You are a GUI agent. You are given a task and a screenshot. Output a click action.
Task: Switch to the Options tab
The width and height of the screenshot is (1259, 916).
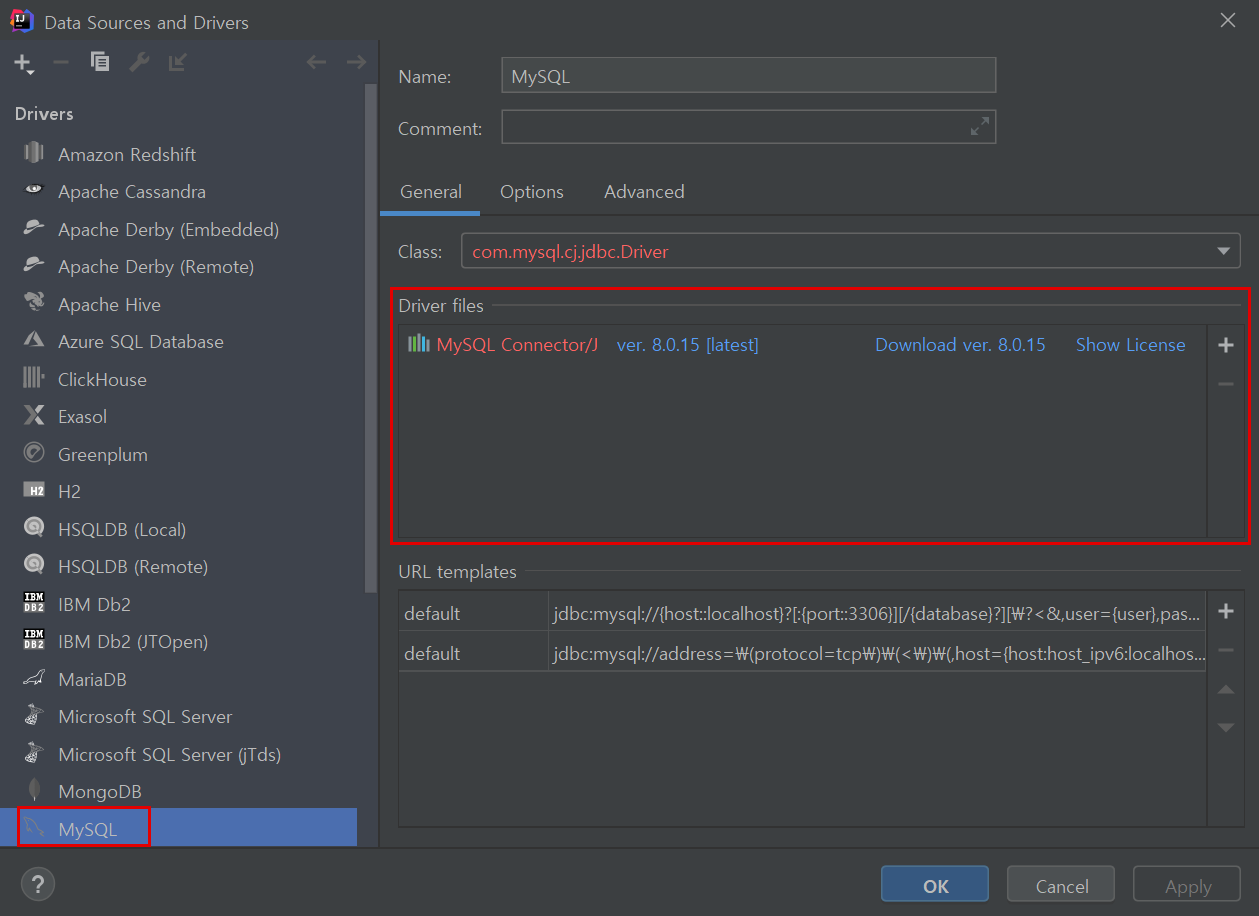(x=532, y=192)
